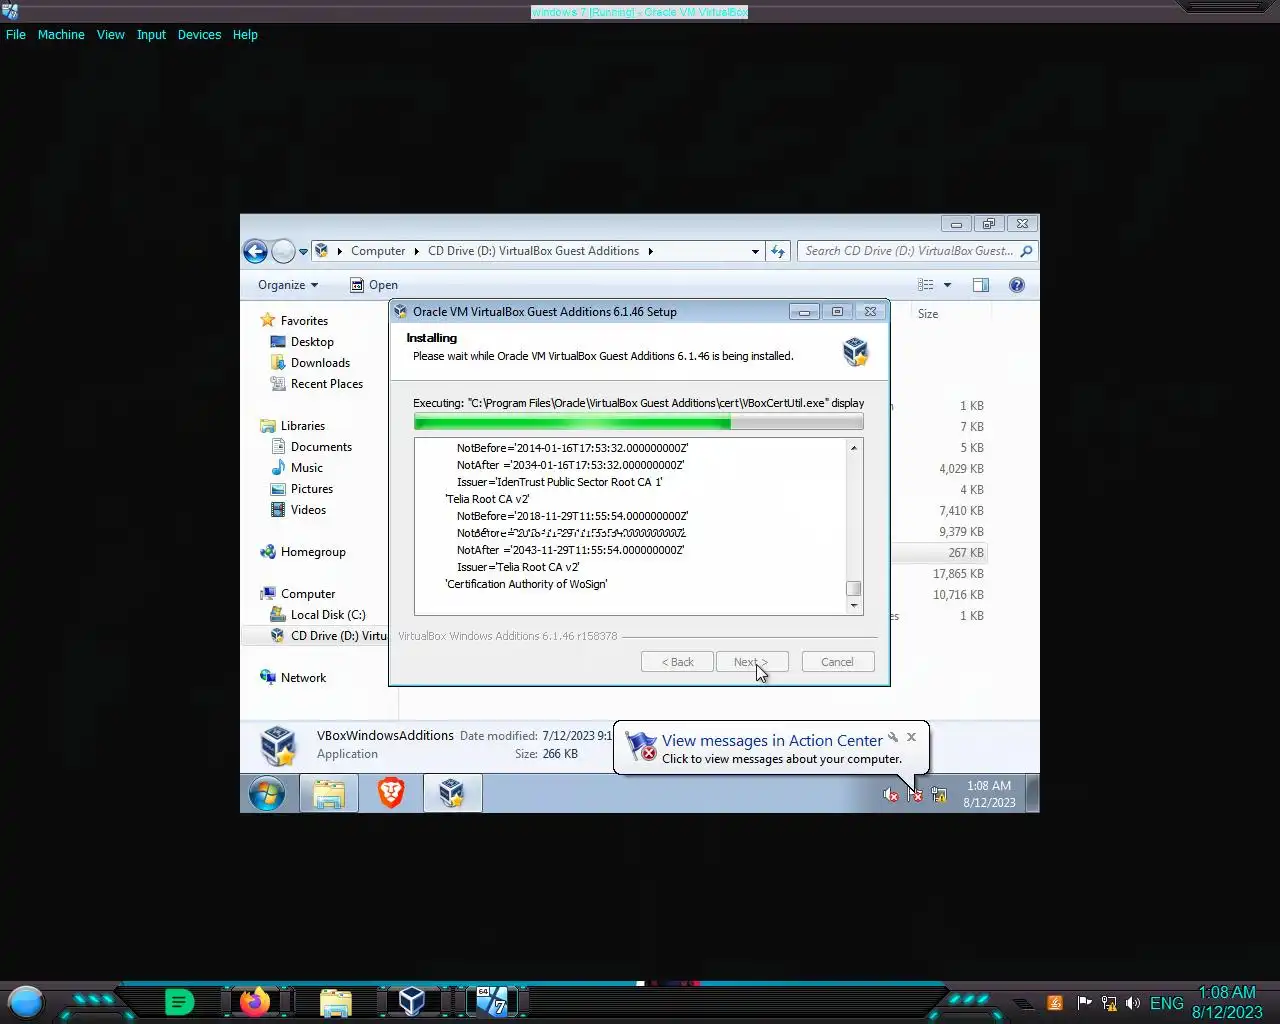Open the Help menu
This screenshot has width=1280, height=1024.
click(245, 34)
